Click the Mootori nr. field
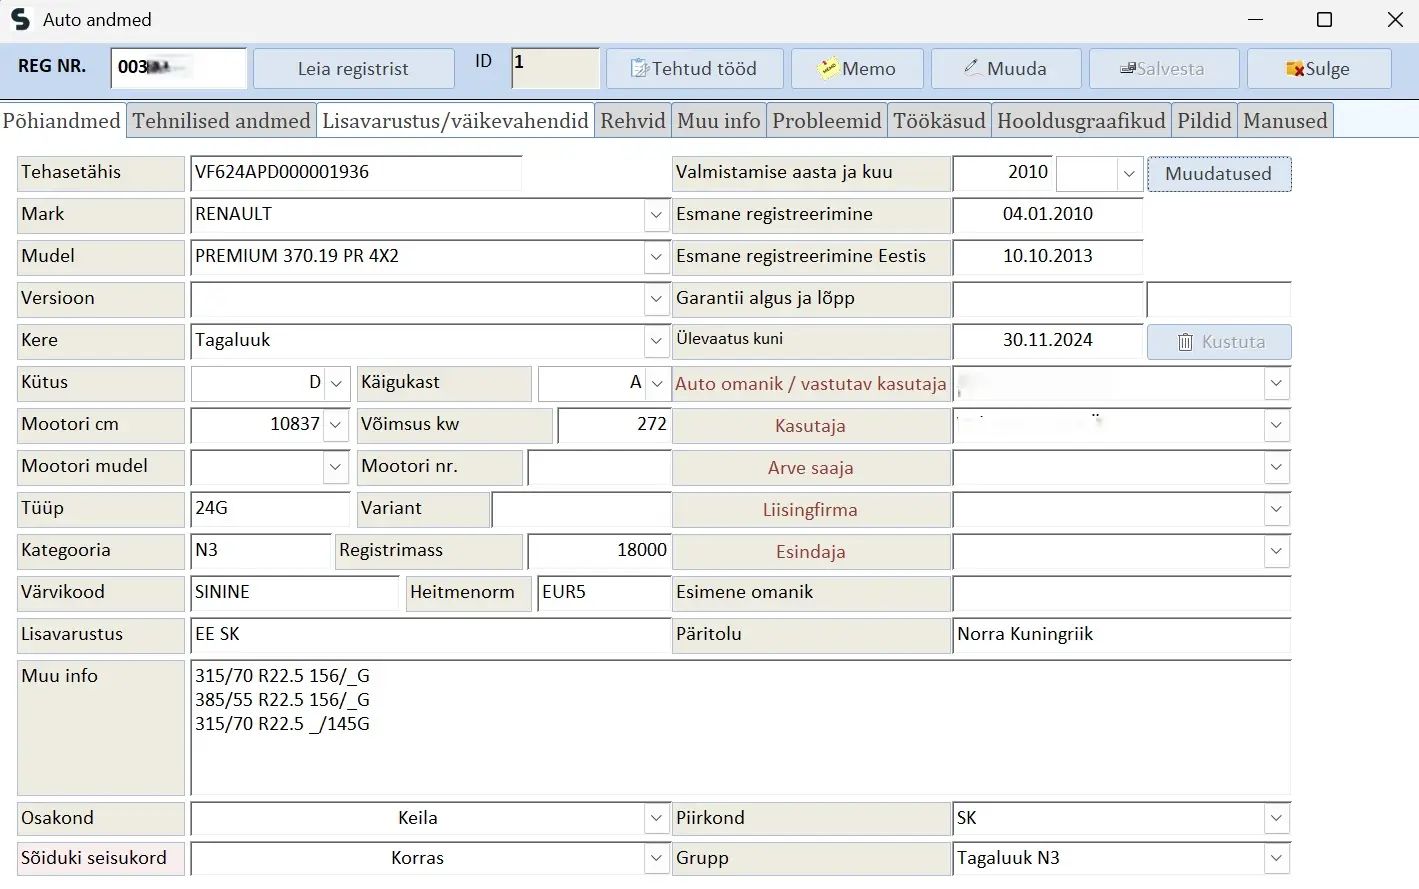 click(599, 467)
